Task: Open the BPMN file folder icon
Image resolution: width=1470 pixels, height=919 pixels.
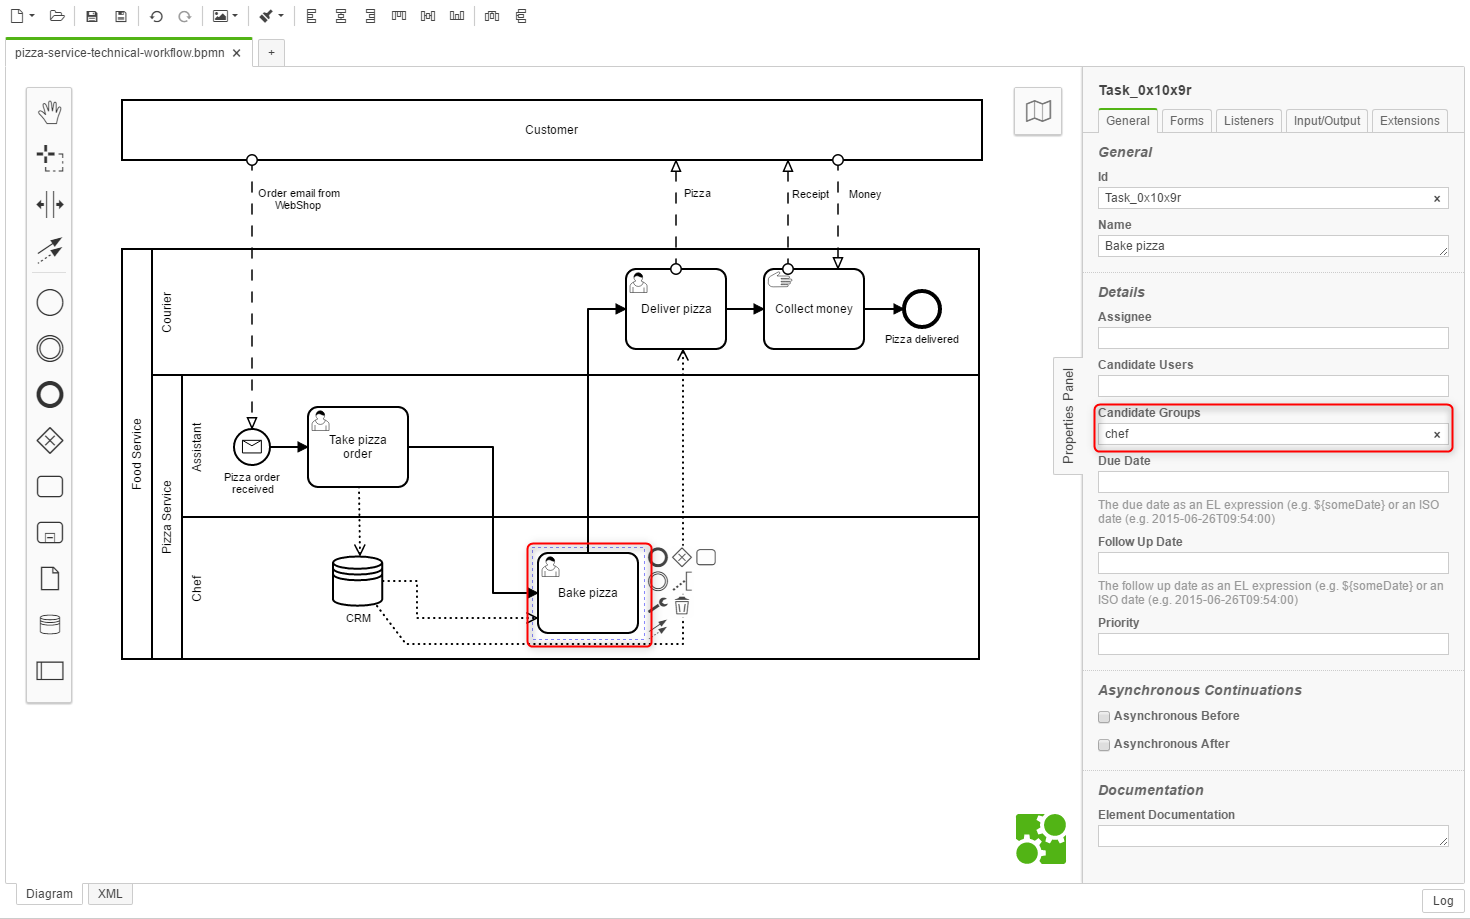Action: (57, 16)
